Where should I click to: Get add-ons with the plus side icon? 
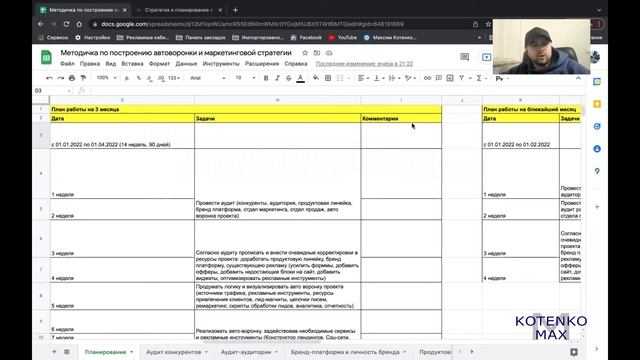click(x=597, y=207)
